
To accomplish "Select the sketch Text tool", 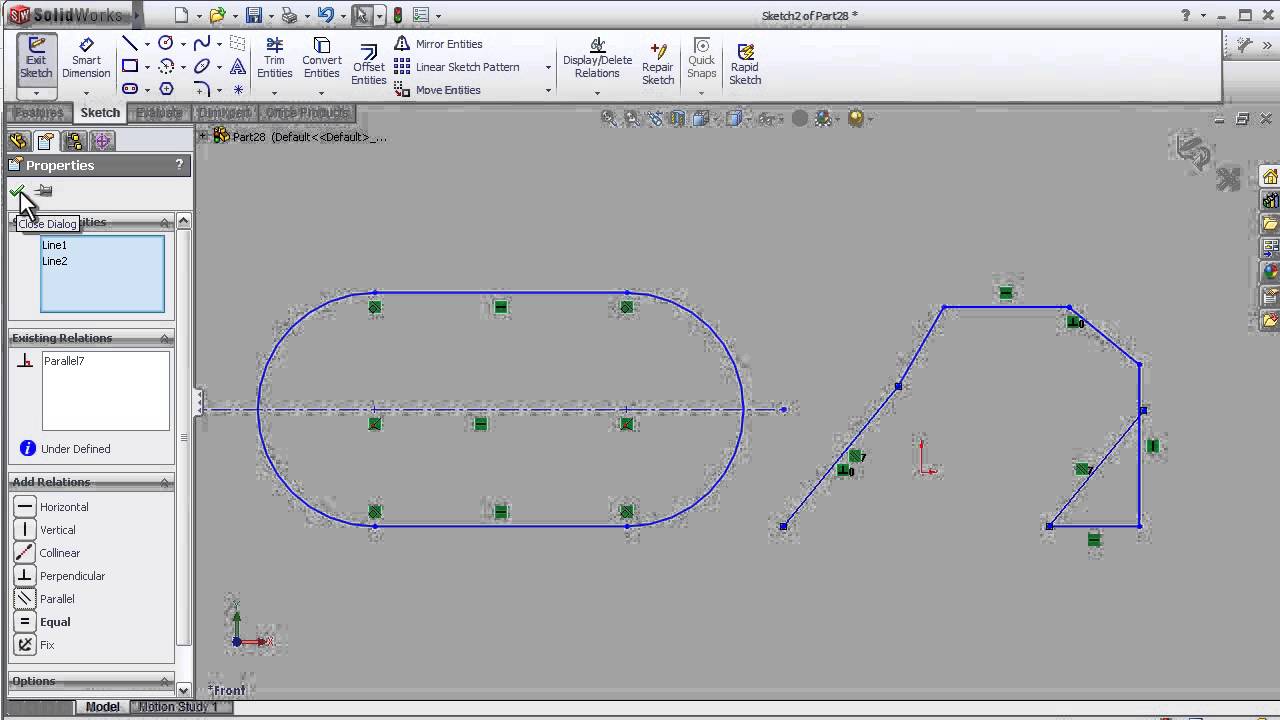I will (x=238, y=66).
